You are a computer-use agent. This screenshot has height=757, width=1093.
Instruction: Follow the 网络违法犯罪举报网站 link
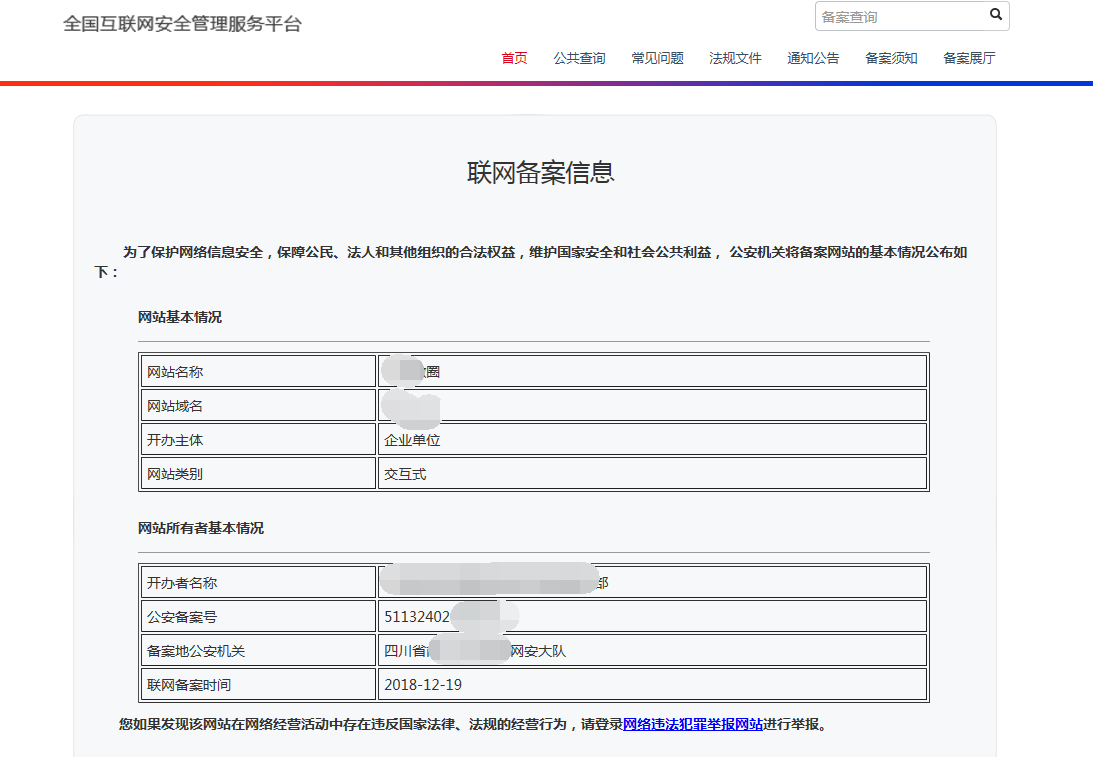tap(693, 724)
